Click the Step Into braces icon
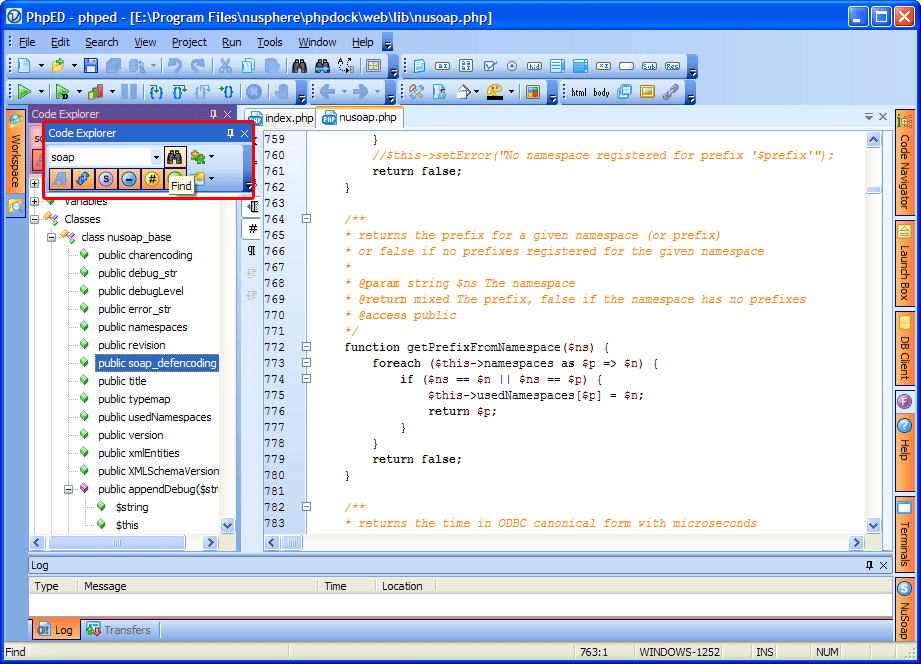 pos(156,92)
